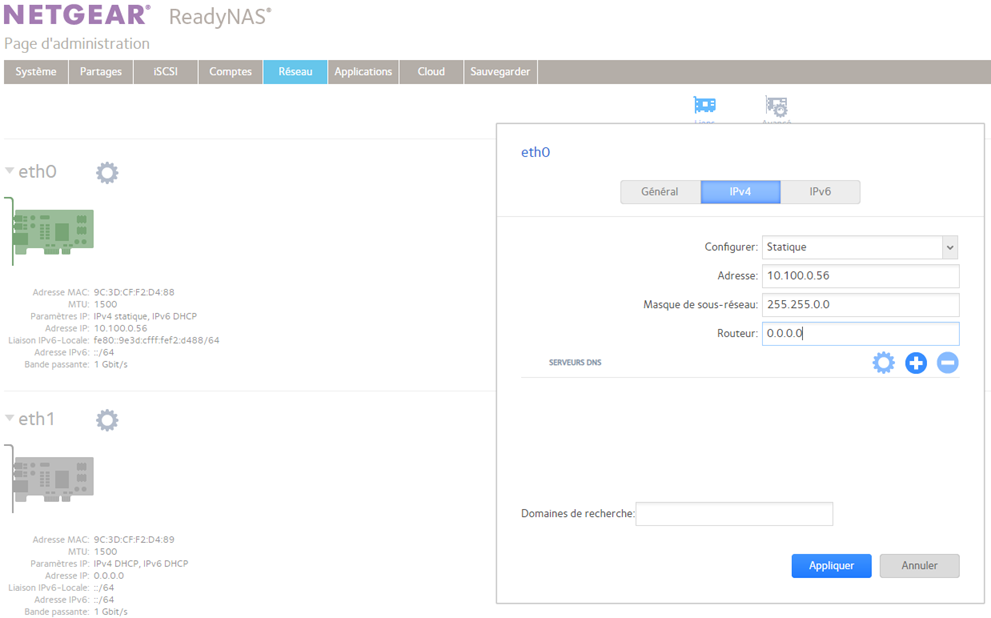
Task: Open the Liens network links icon
Action: (705, 106)
